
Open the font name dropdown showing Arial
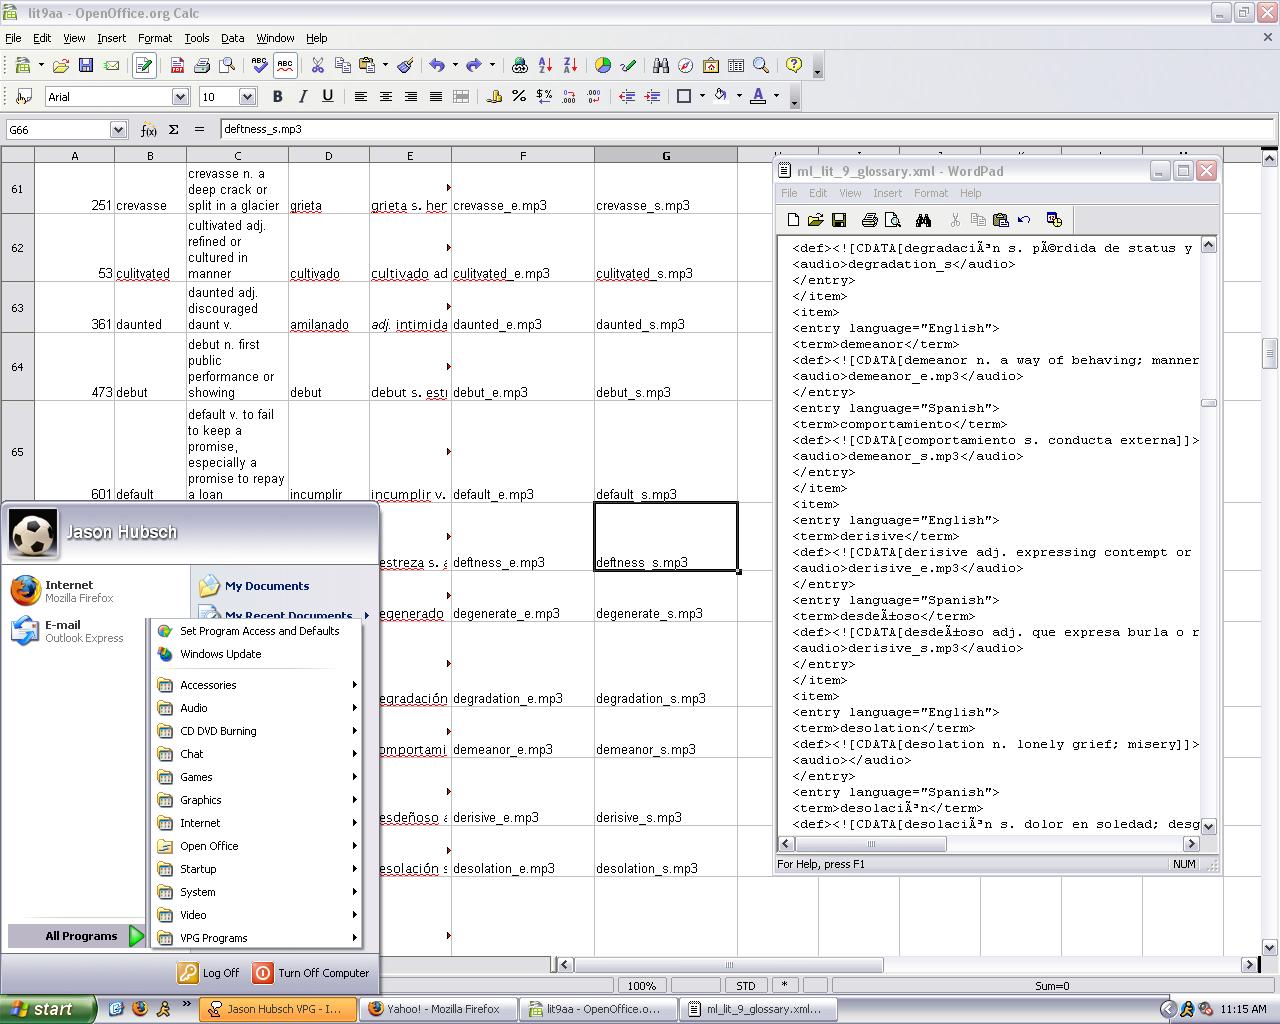coord(180,97)
